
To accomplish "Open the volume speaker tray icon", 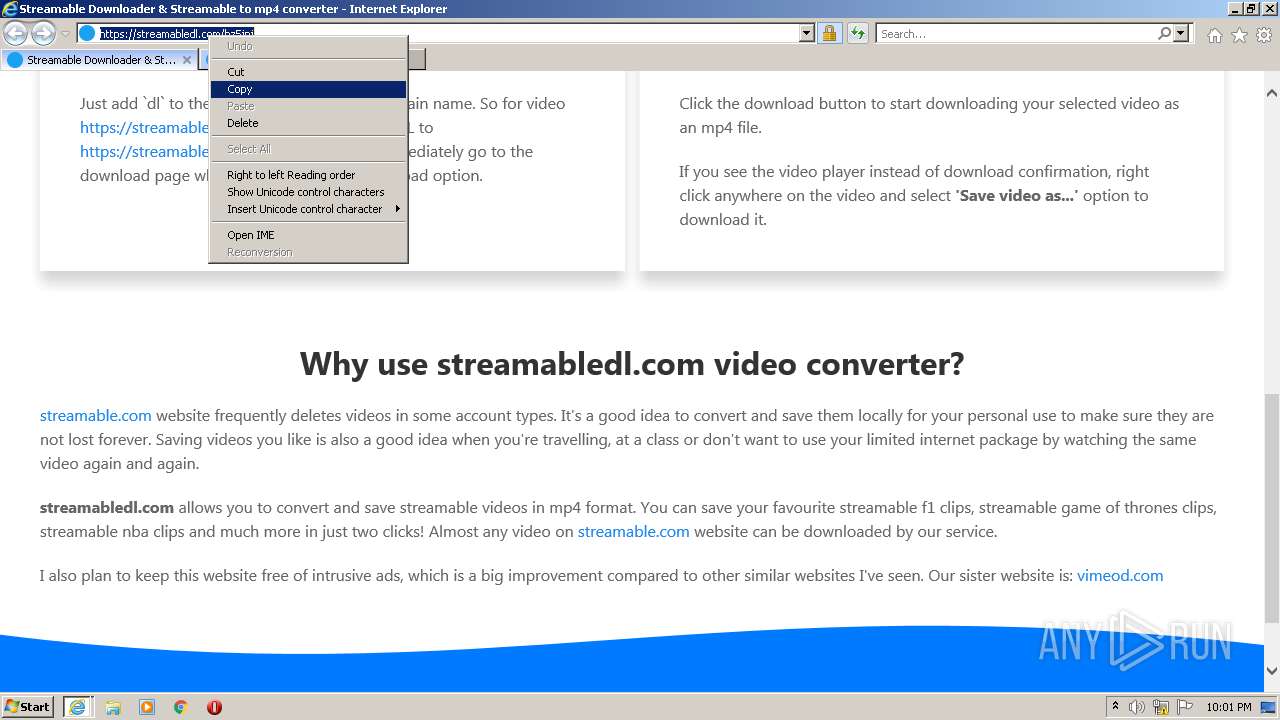I will pos(1137,707).
